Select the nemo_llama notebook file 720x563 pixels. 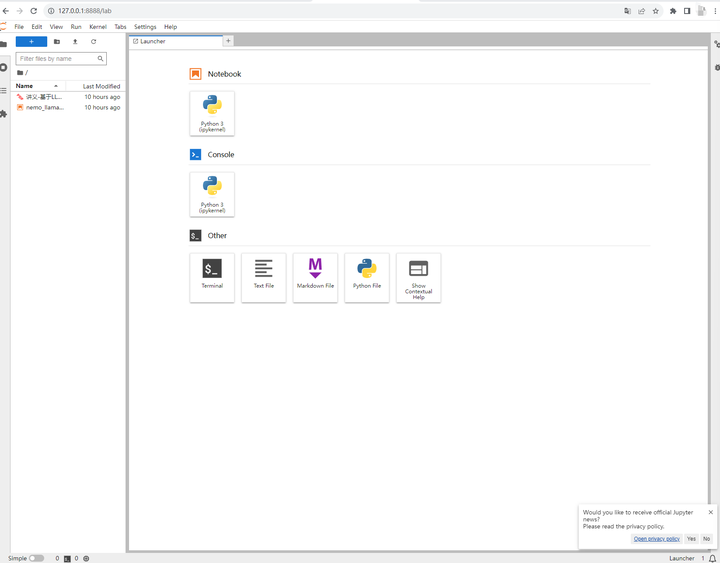(68, 107)
